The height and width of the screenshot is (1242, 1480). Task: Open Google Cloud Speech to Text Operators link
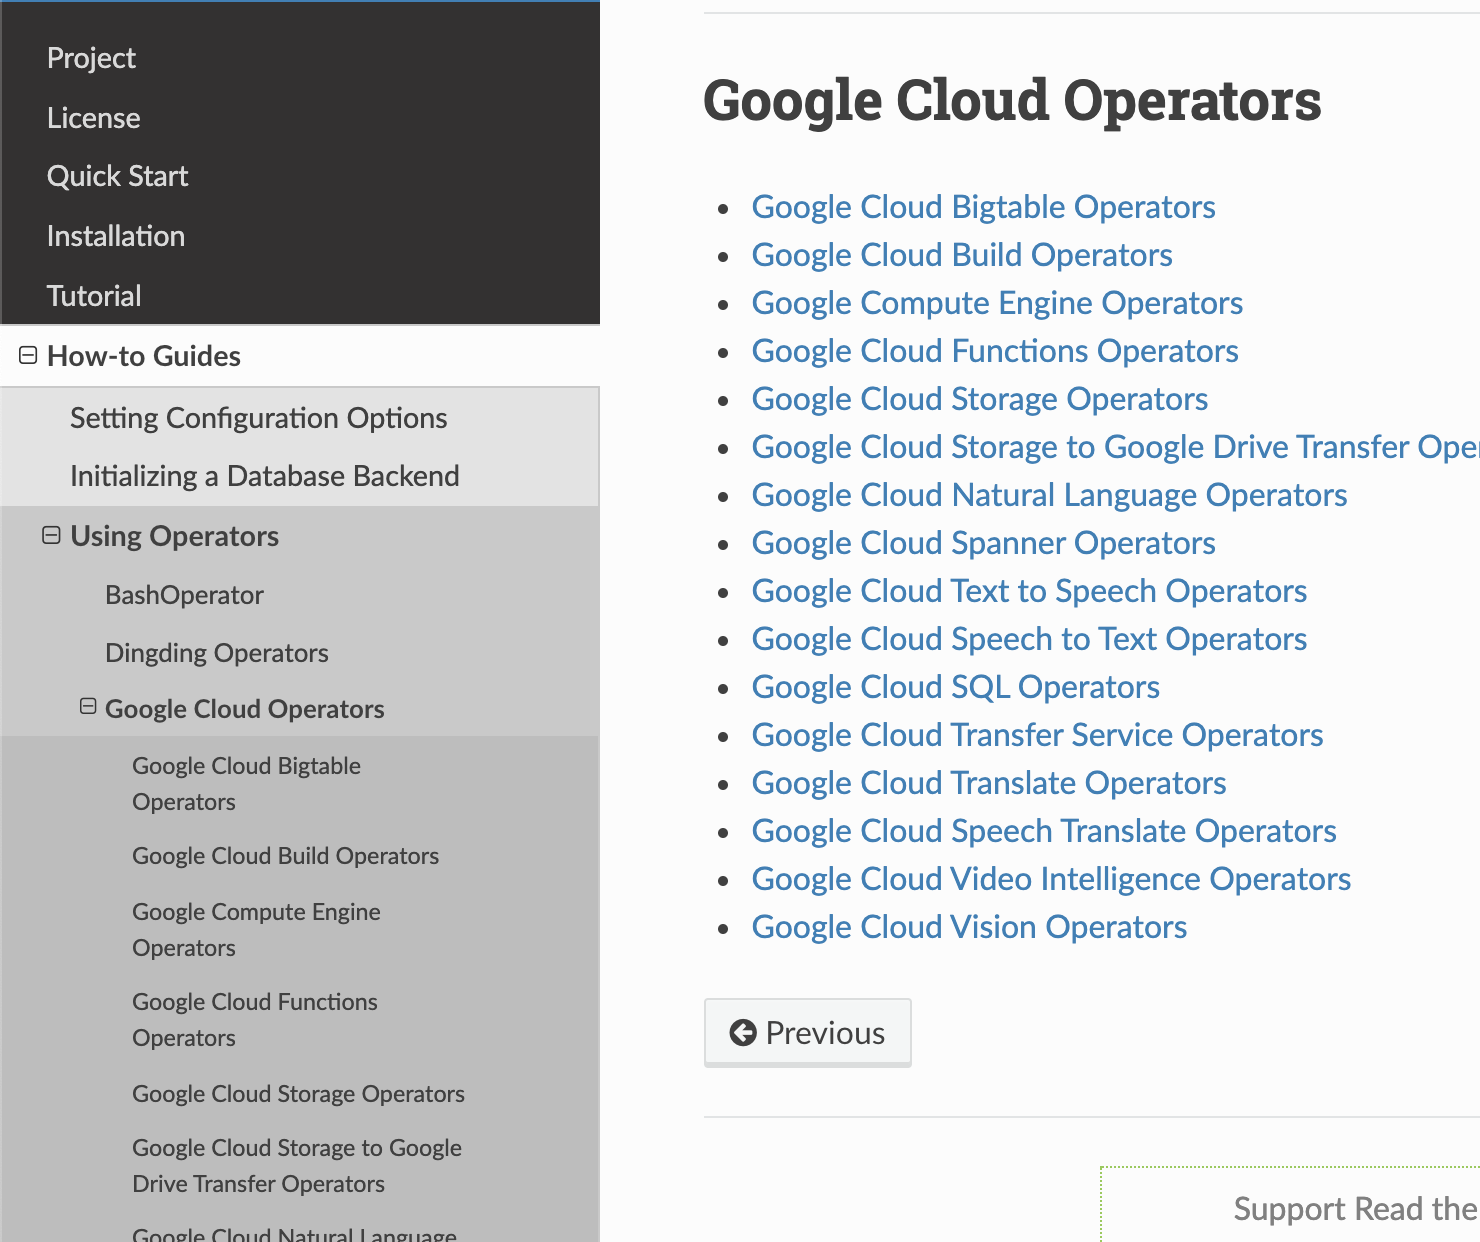click(x=1029, y=639)
